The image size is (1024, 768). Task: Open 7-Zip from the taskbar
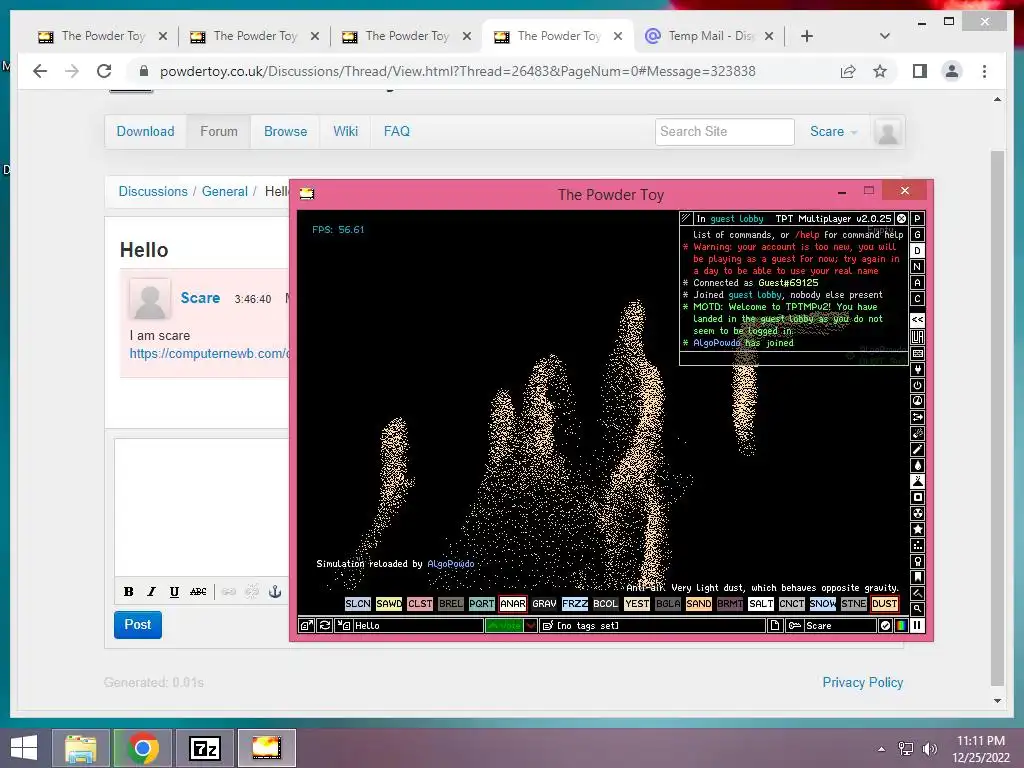tap(204, 748)
